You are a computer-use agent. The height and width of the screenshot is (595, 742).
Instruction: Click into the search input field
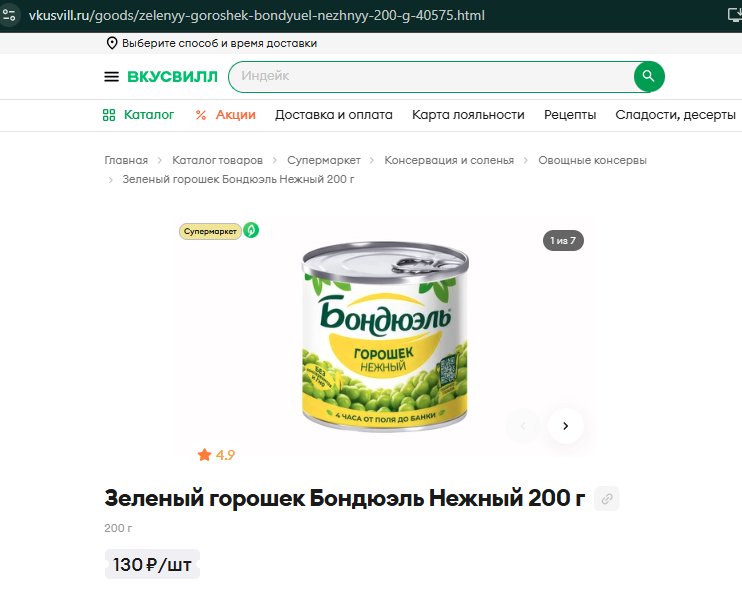click(x=432, y=76)
